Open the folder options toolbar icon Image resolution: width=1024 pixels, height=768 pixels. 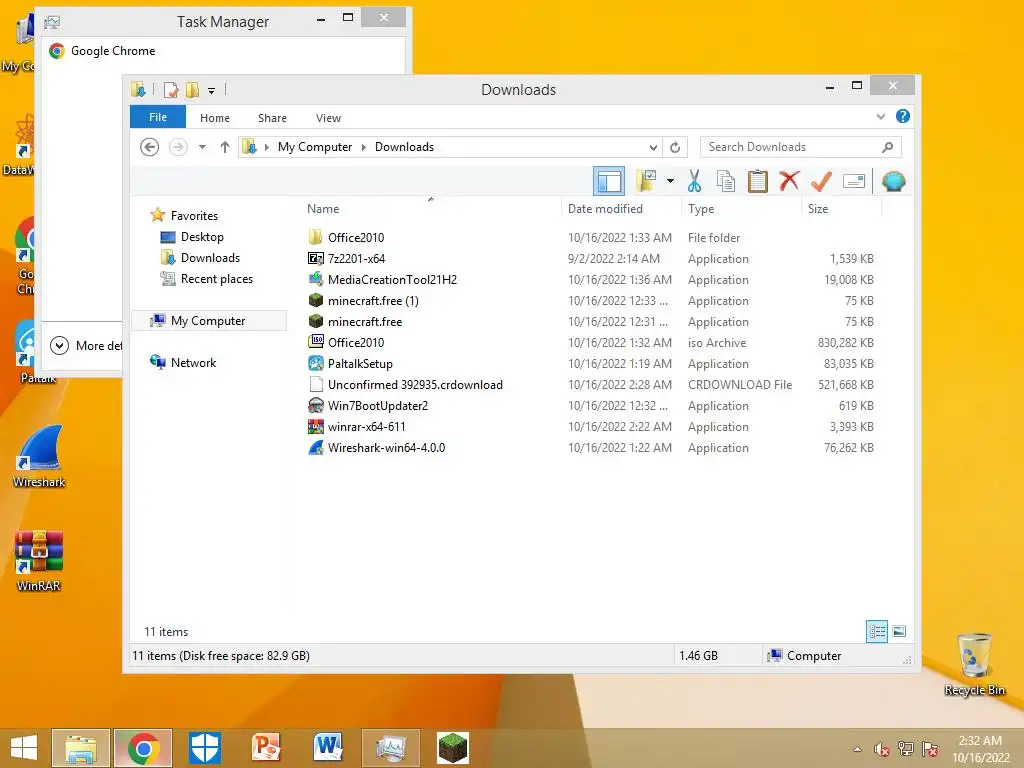pos(647,182)
